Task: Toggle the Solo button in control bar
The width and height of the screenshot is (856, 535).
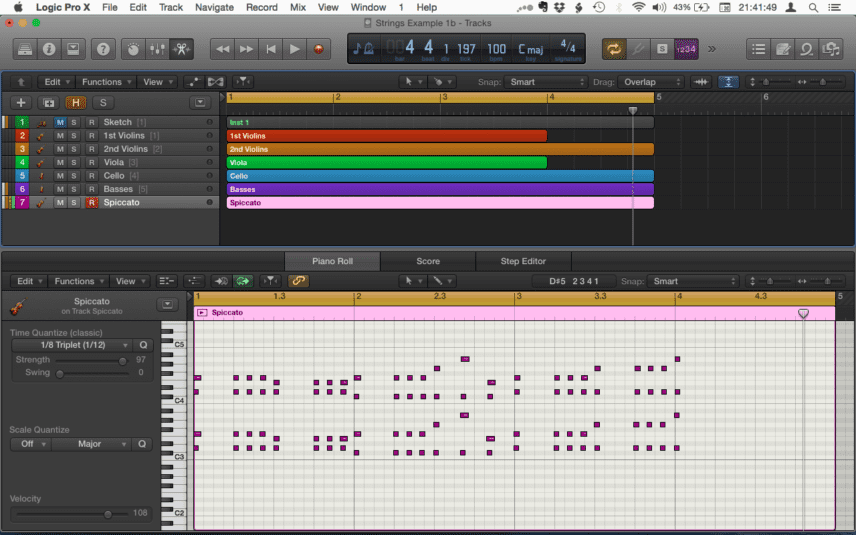Action: (x=662, y=49)
